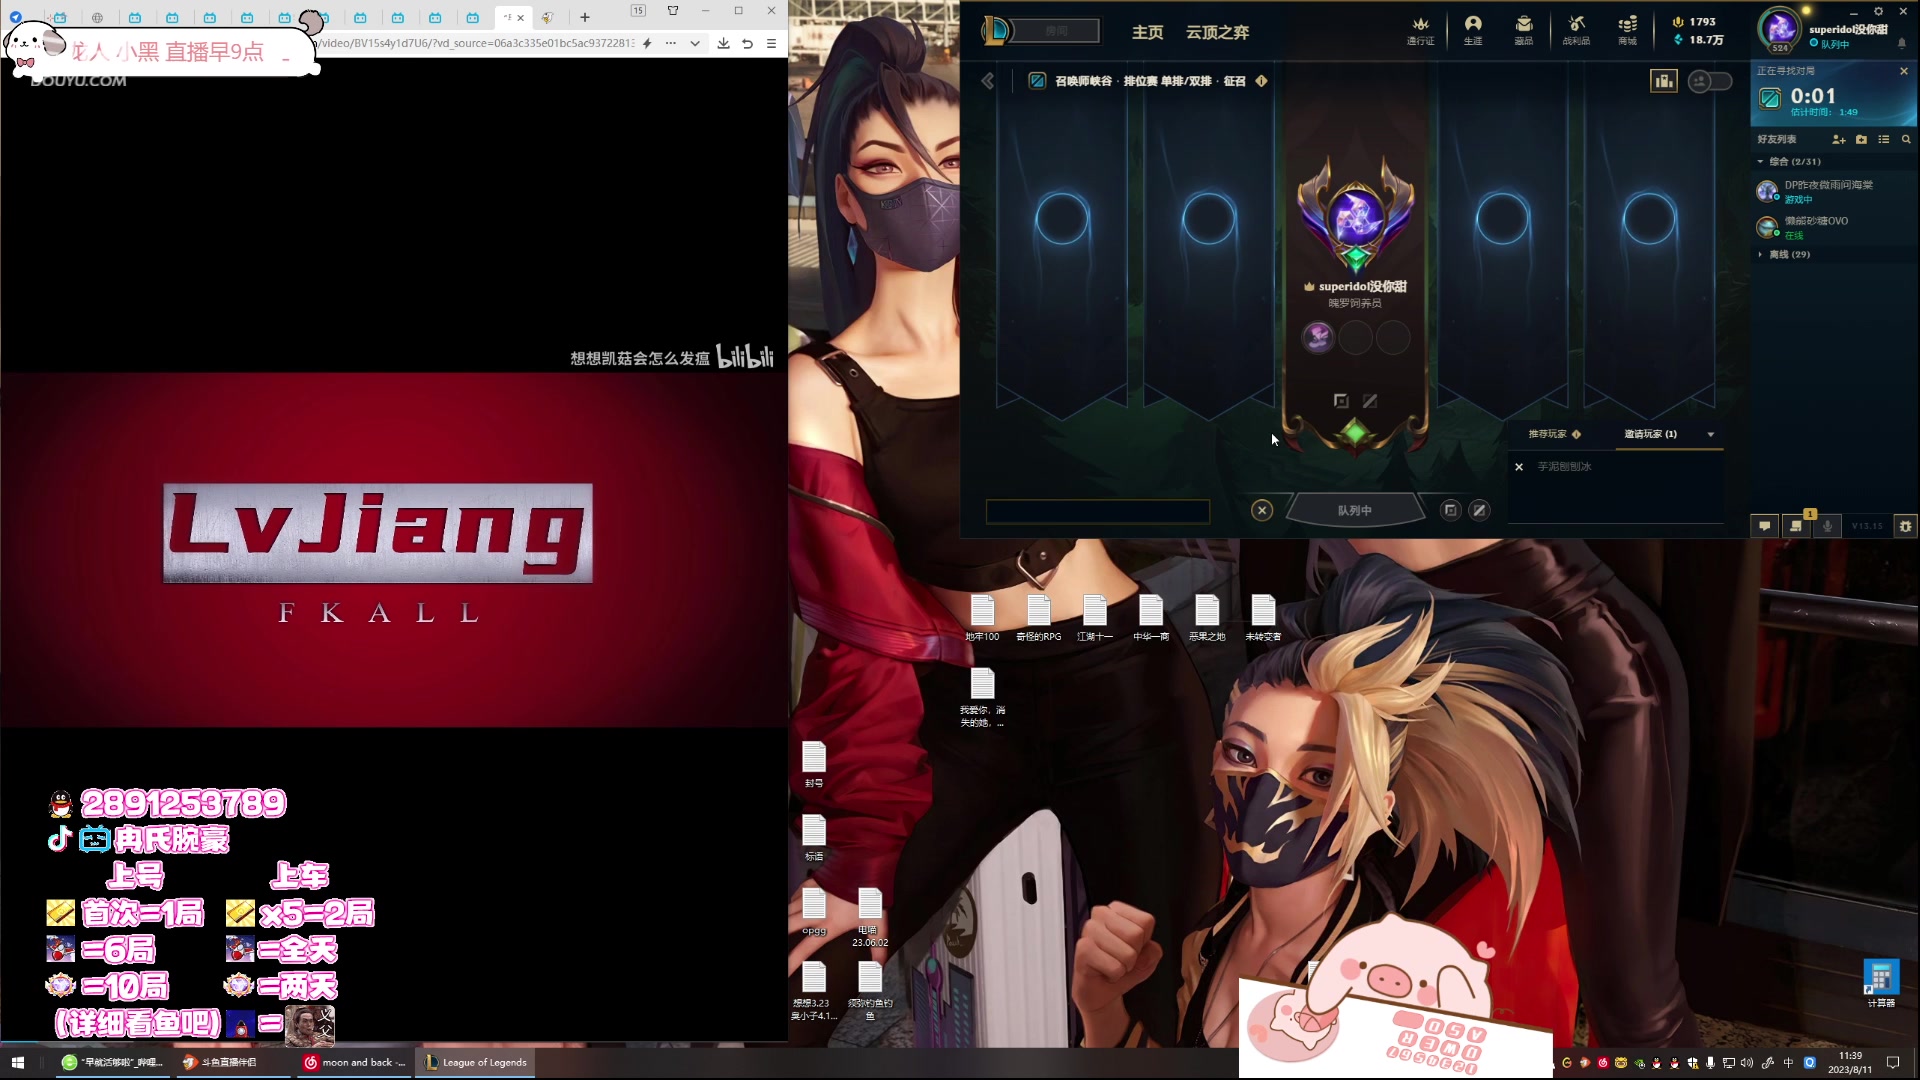Click the superidol没你甜 profile avatar
Screen dimensions: 1920x1080
pyautogui.click(x=1780, y=29)
